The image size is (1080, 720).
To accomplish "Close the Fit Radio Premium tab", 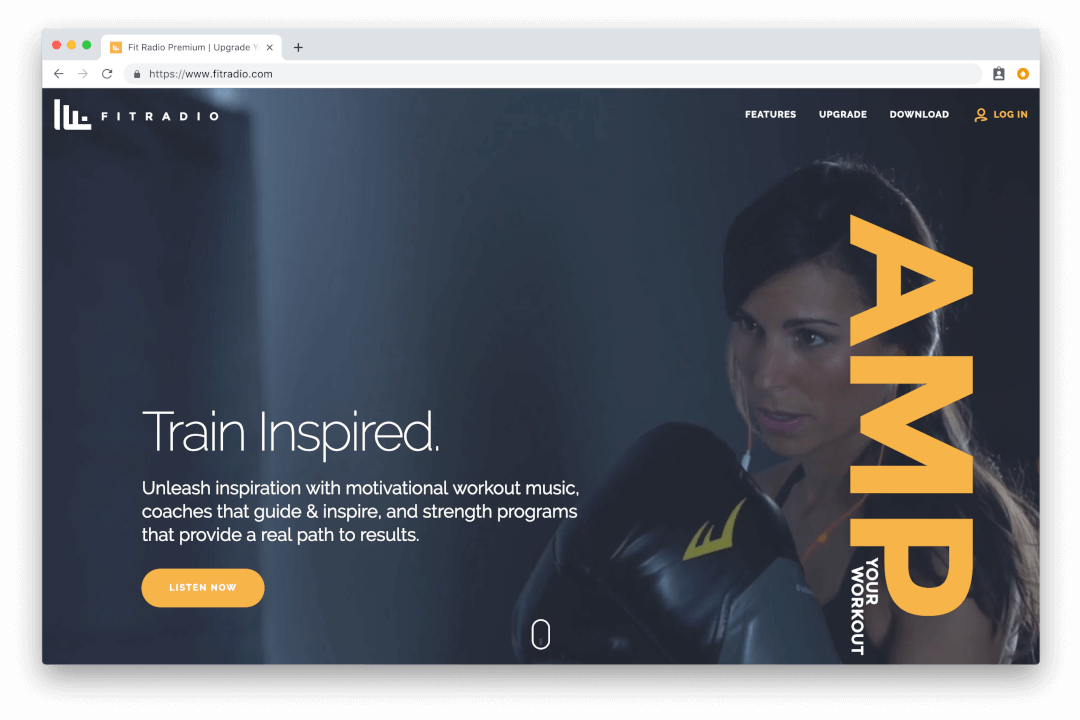I will 270,48.
